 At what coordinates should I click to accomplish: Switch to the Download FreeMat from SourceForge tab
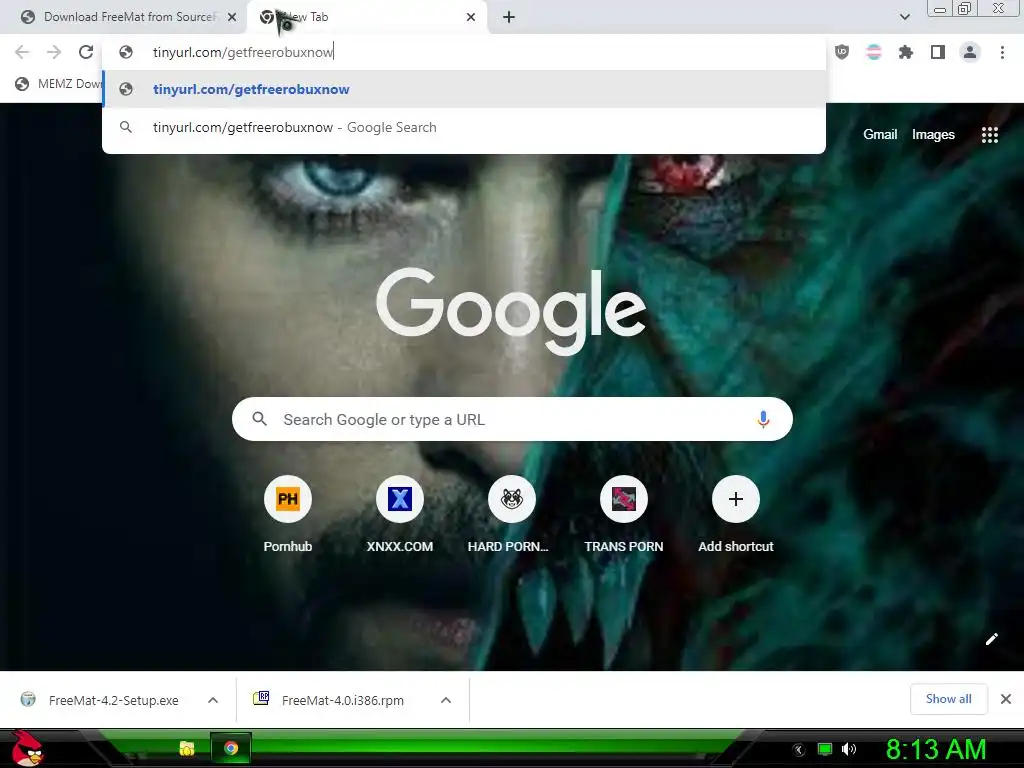[x=129, y=17]
